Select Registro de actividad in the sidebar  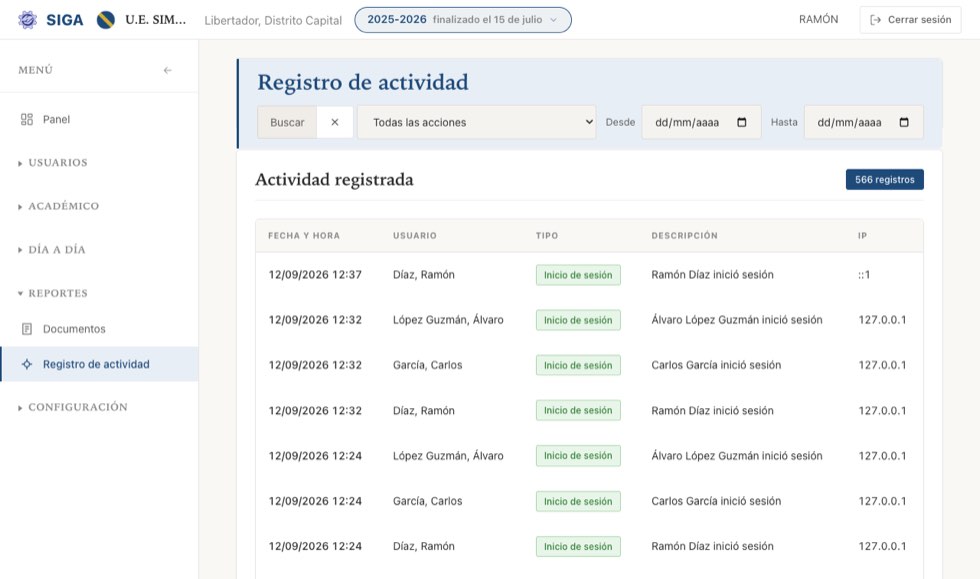(x=99, y=364)
